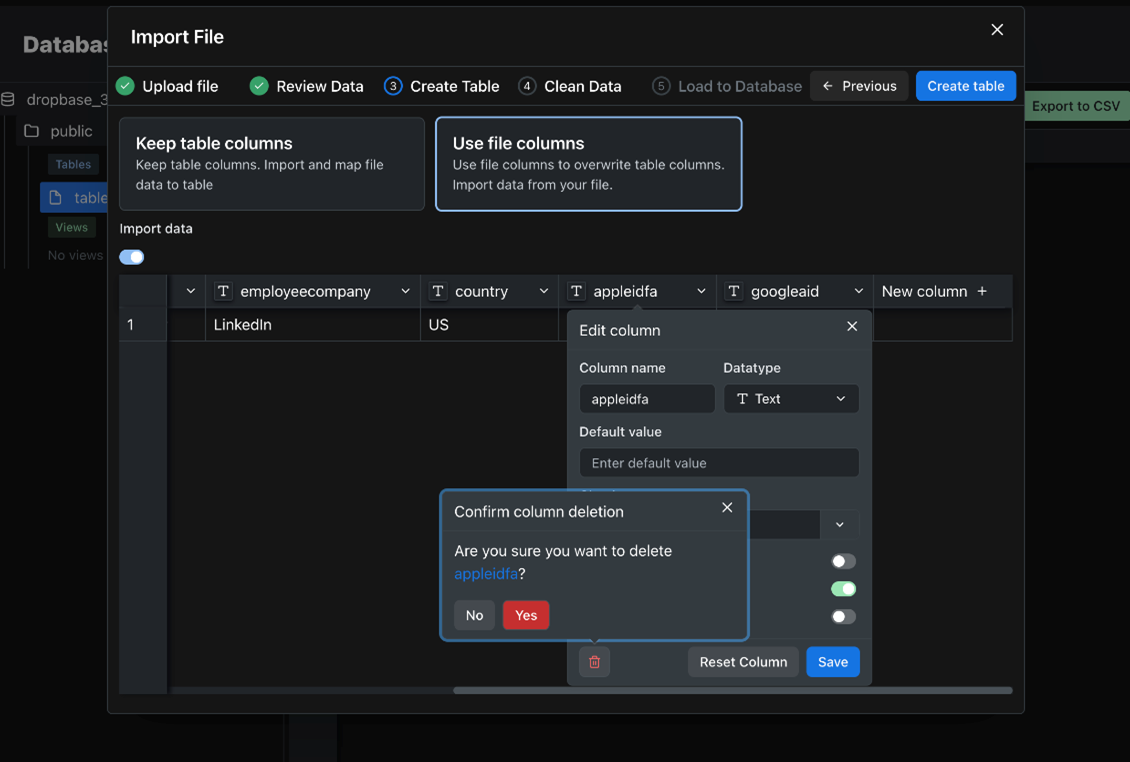This screenshot has width=1130, height=762.
Task: Click the plus icon for New column
Action: point(982,291)
